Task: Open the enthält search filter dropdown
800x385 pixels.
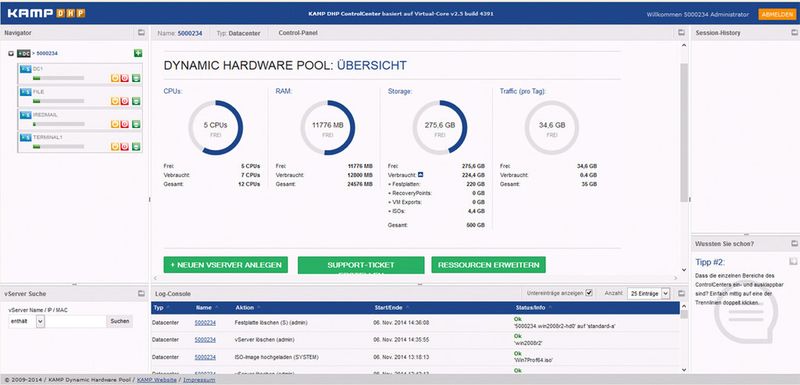Action: [x=27, y=321]
